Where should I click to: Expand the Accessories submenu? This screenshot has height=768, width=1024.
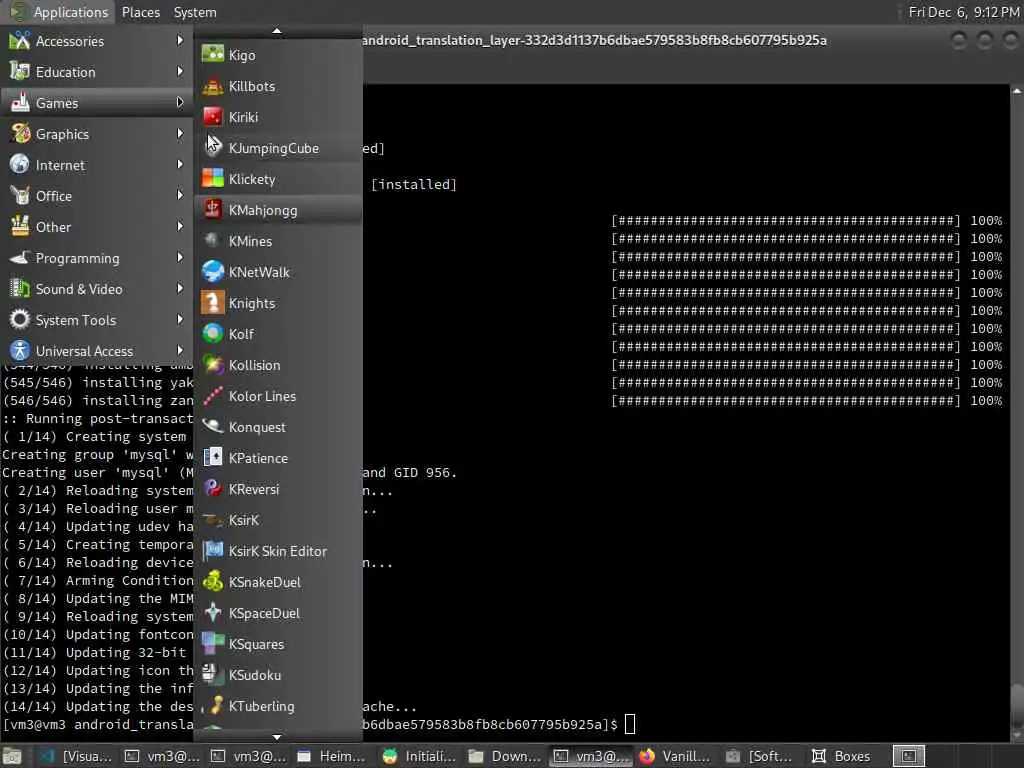coord(97,41)
